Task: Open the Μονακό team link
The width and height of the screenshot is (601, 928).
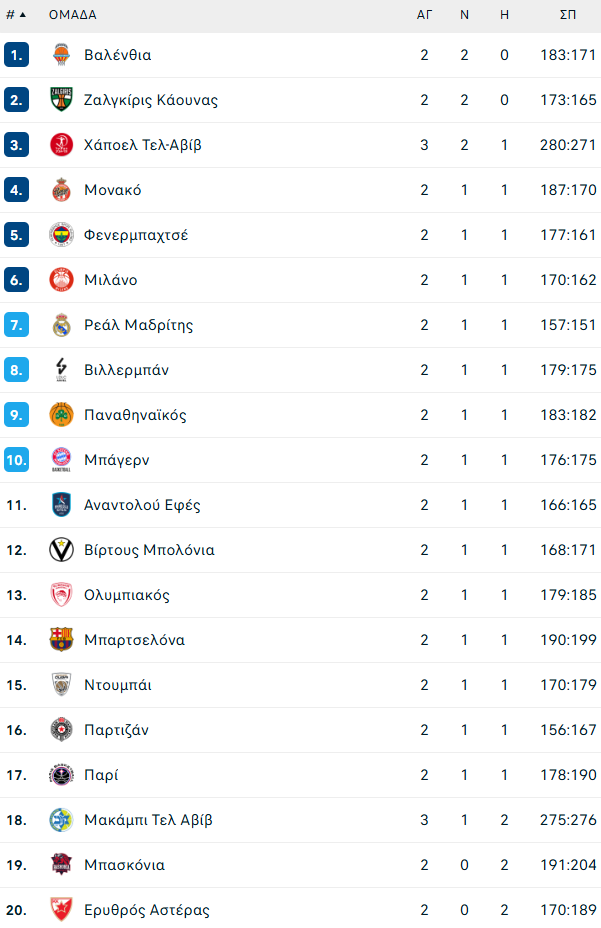Action: click(x=112, y=190)
